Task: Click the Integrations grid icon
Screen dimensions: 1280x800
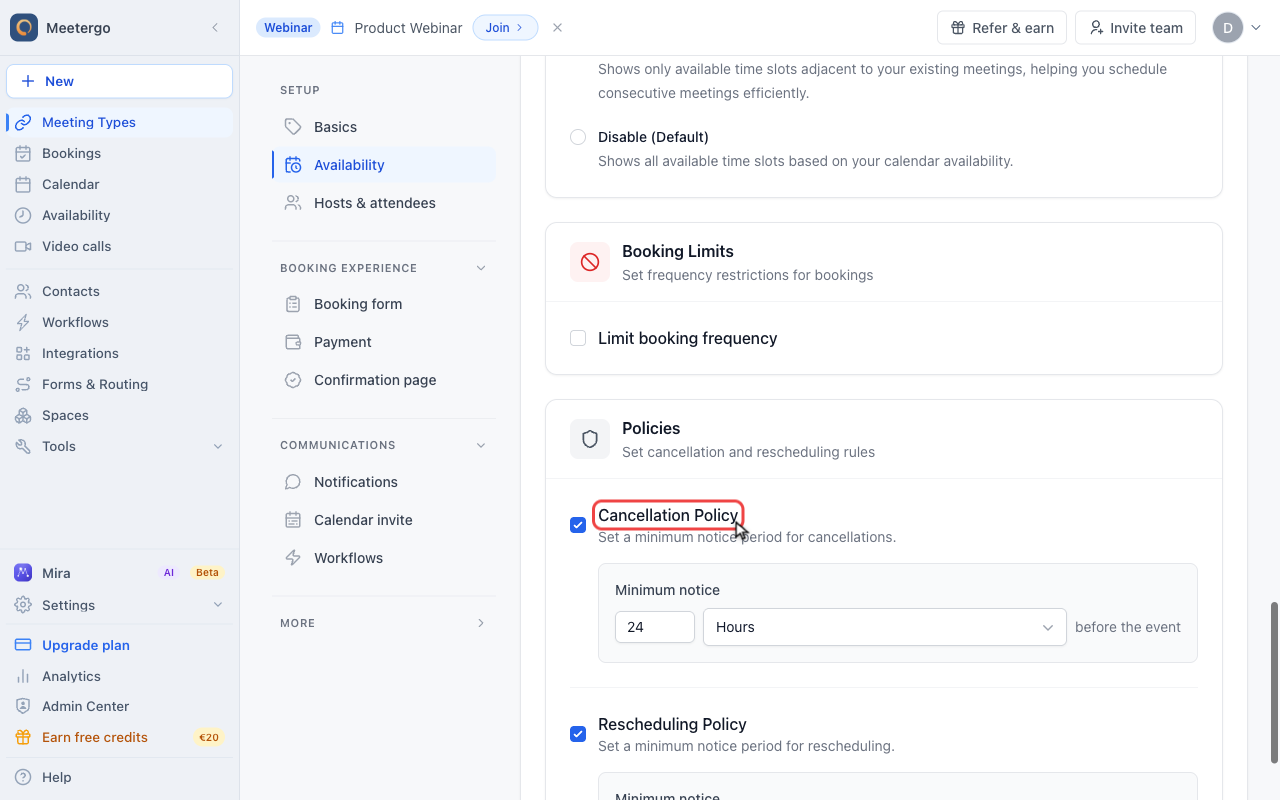Action: 22,353
